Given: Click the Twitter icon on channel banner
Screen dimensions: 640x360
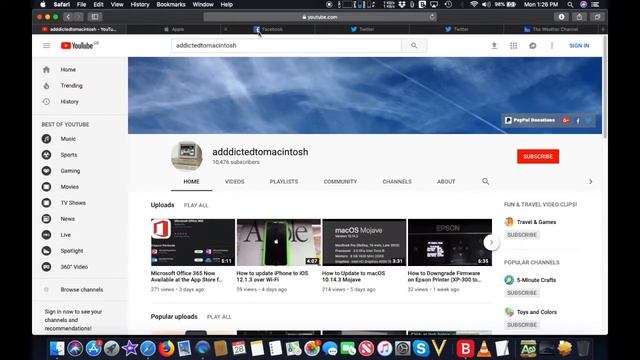Looking at the screenshot, I should (588, 120).
